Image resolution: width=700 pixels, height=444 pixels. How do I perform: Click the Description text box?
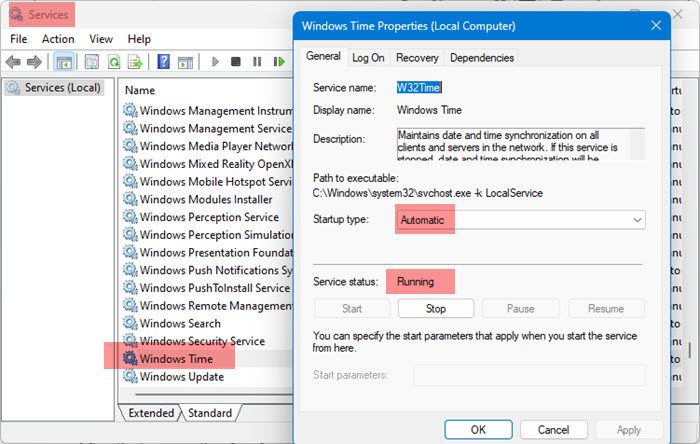521,144
